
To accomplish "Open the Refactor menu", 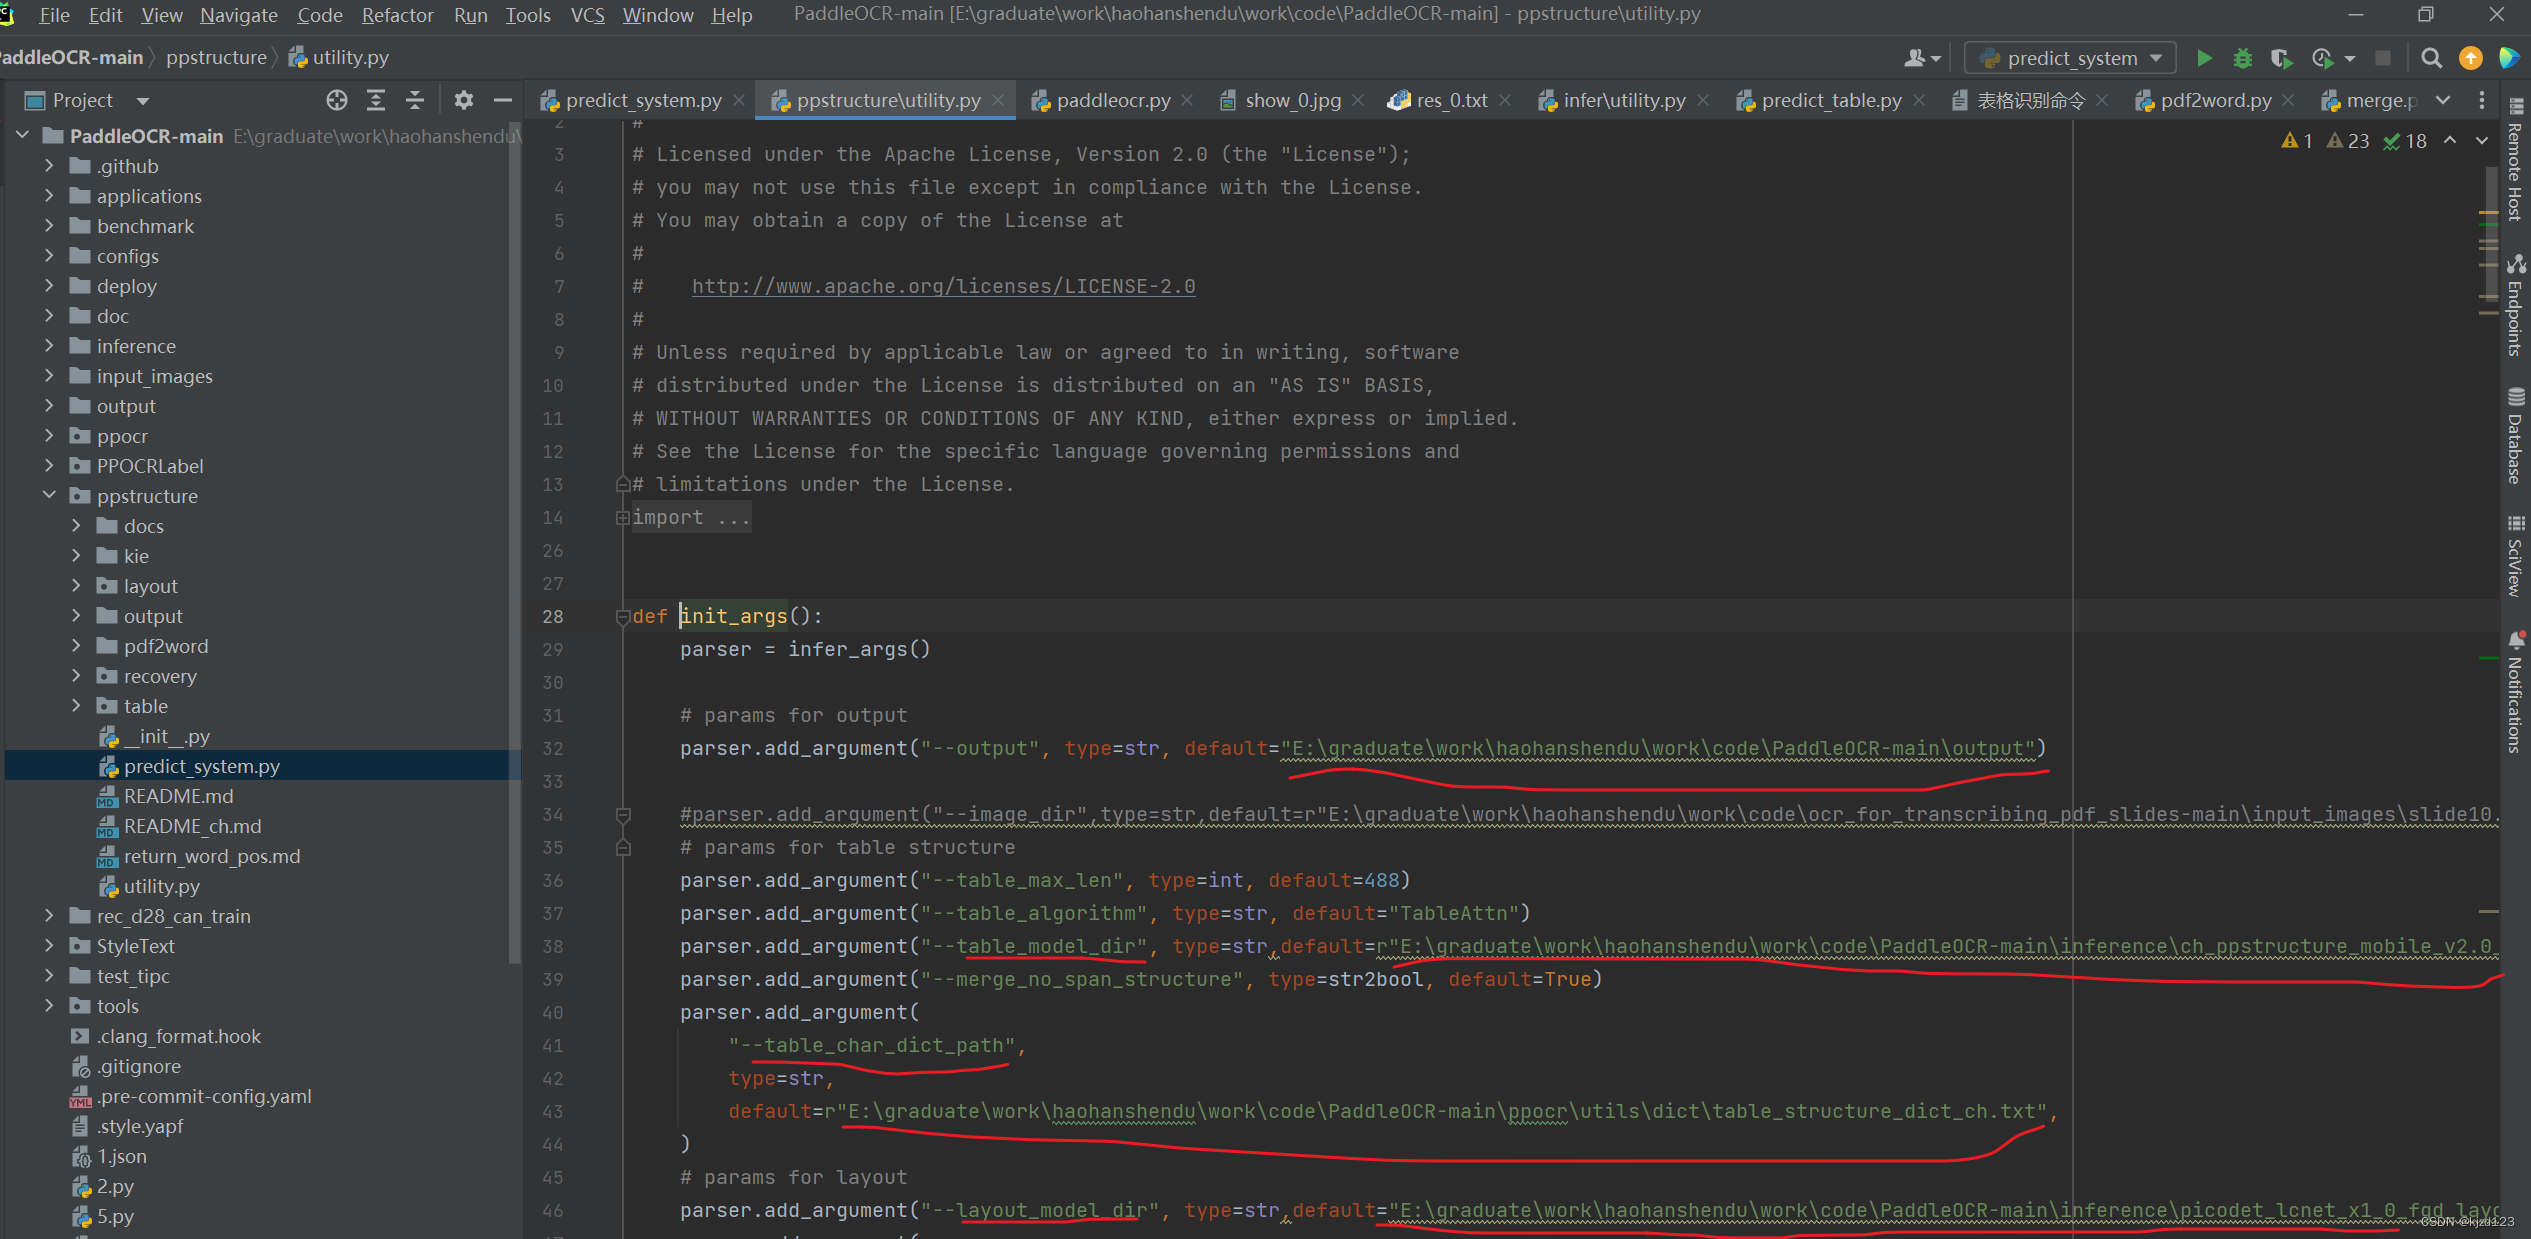I will coord(397,15).
